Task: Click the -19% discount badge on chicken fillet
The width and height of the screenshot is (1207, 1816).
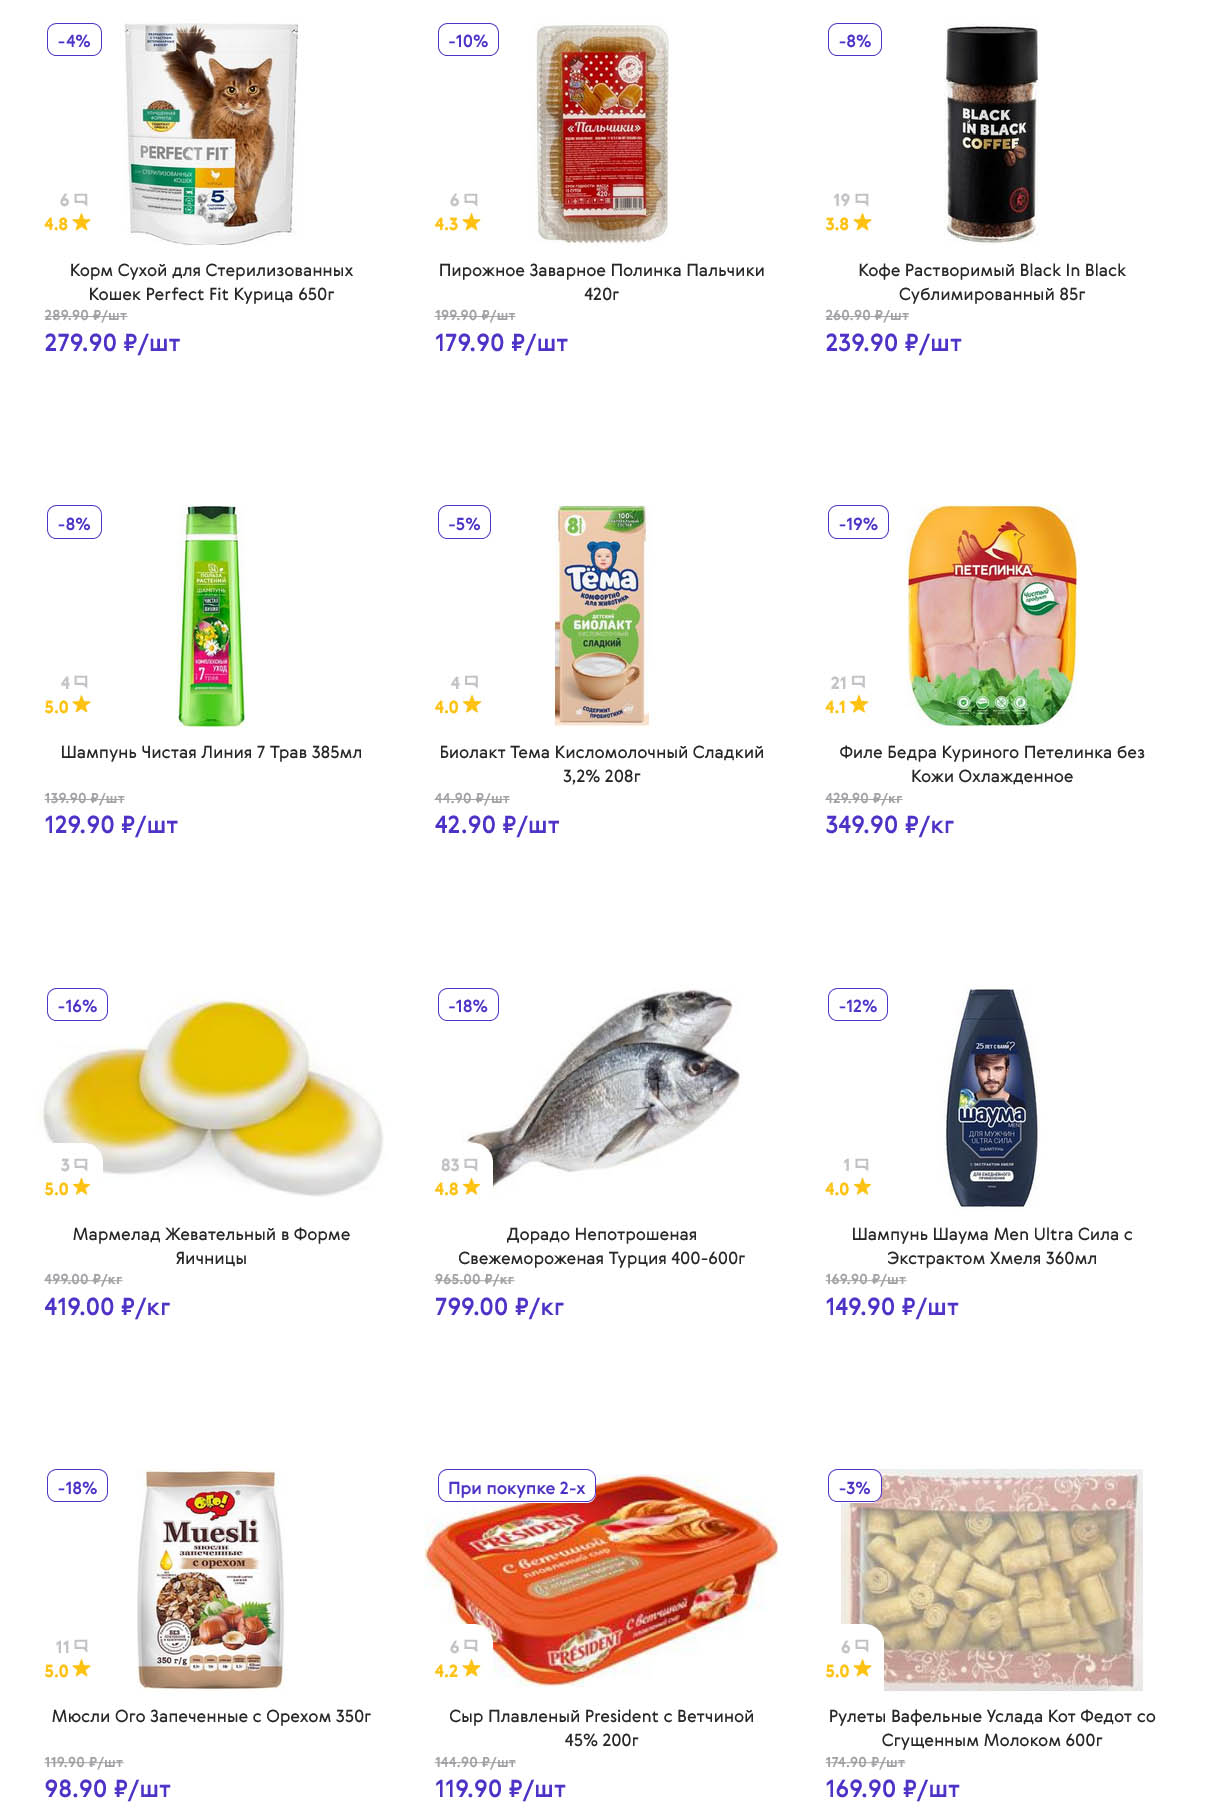Action: (x=858, y=523)
